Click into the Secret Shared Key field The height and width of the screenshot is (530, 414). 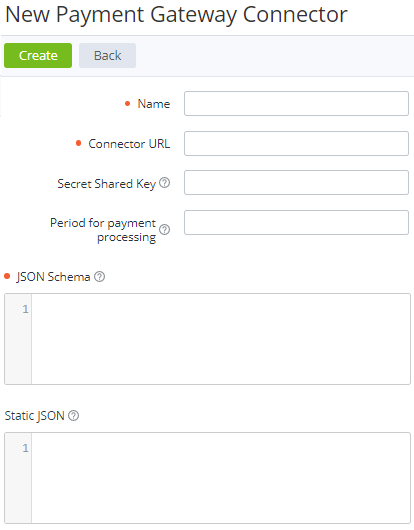296,183
